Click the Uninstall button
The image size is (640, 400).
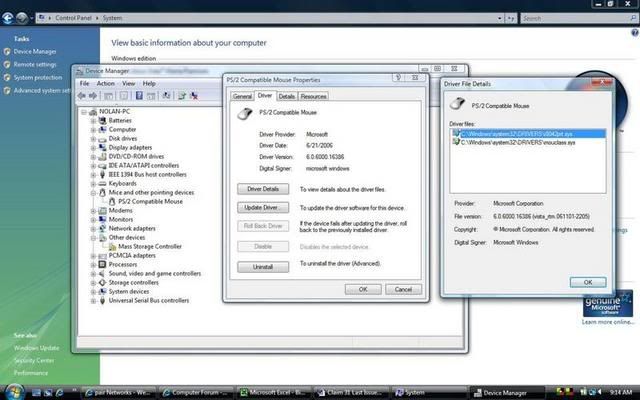(263, 267)
